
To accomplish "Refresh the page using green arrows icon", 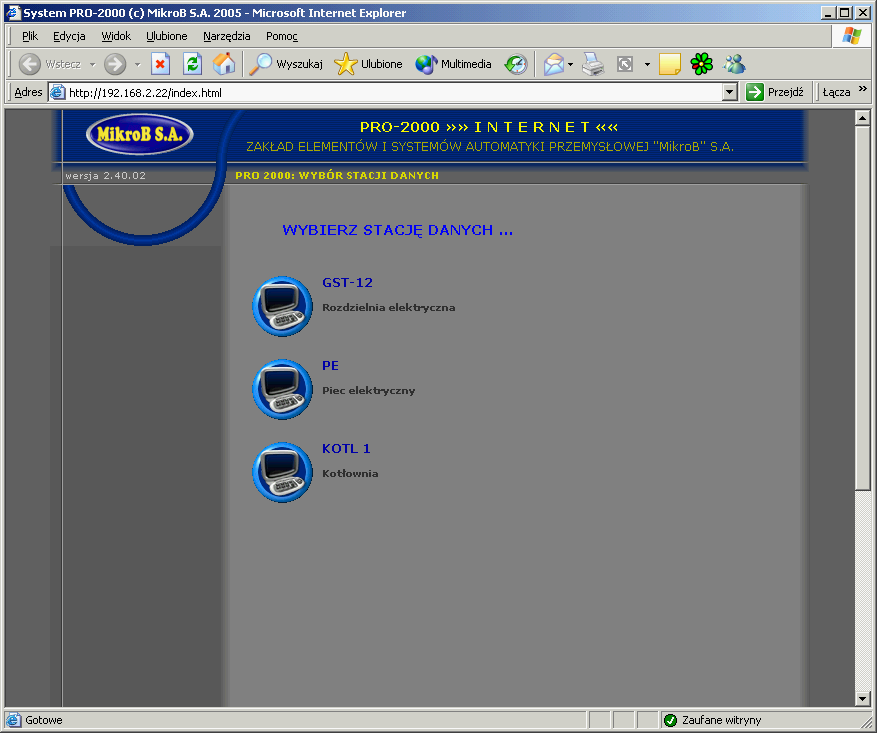I will tap(192, 64).
